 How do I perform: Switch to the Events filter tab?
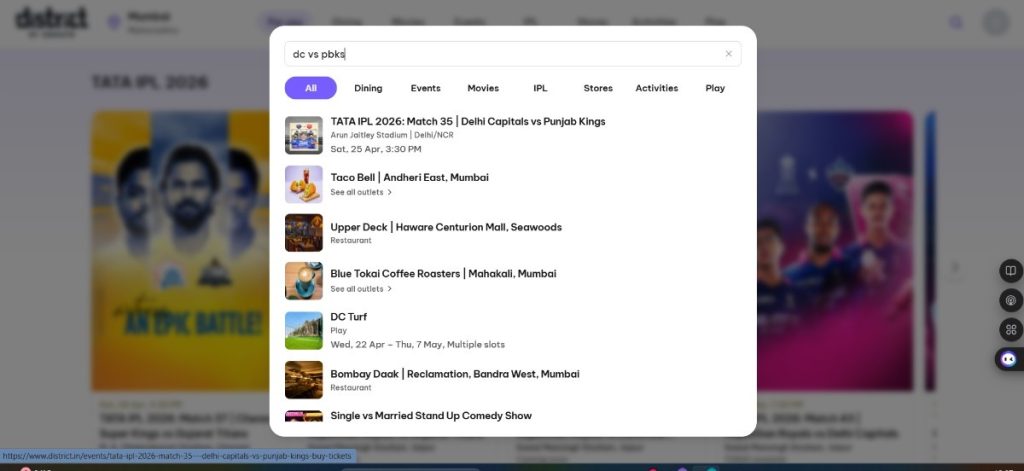click(426, 88)
